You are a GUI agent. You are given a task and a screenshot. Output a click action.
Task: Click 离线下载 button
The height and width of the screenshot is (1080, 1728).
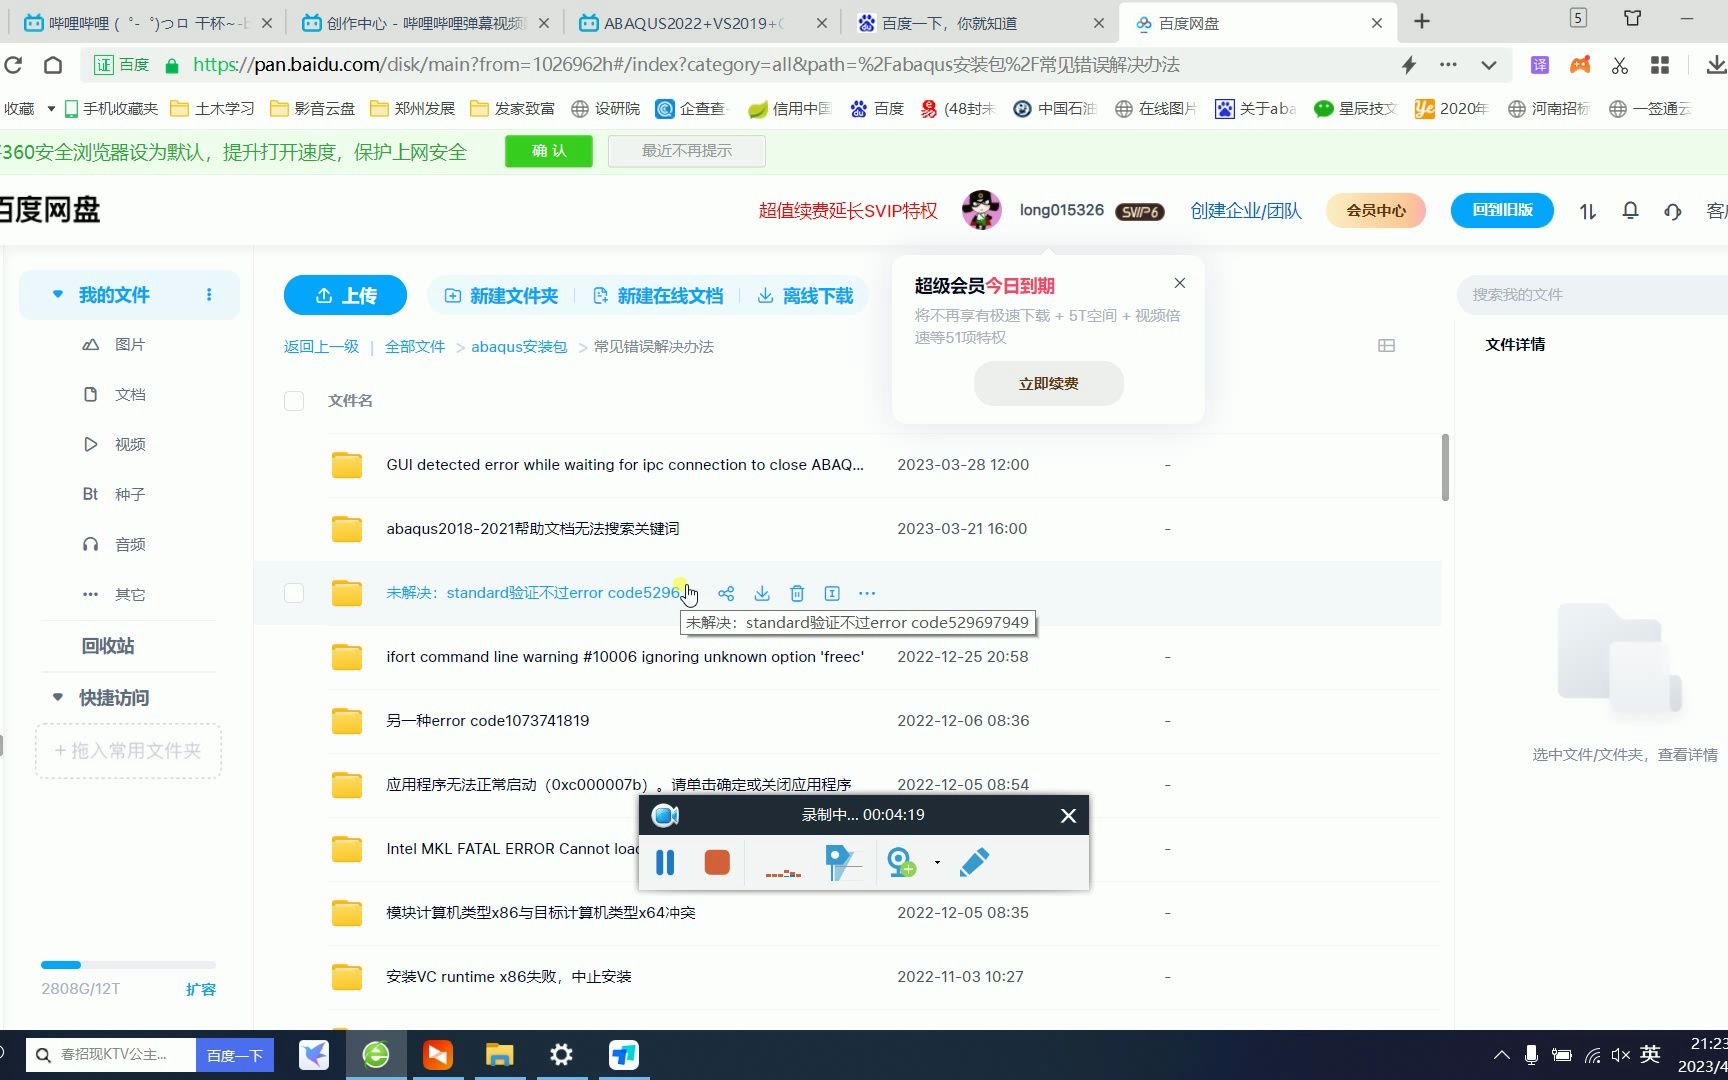[x=805, y=296]
